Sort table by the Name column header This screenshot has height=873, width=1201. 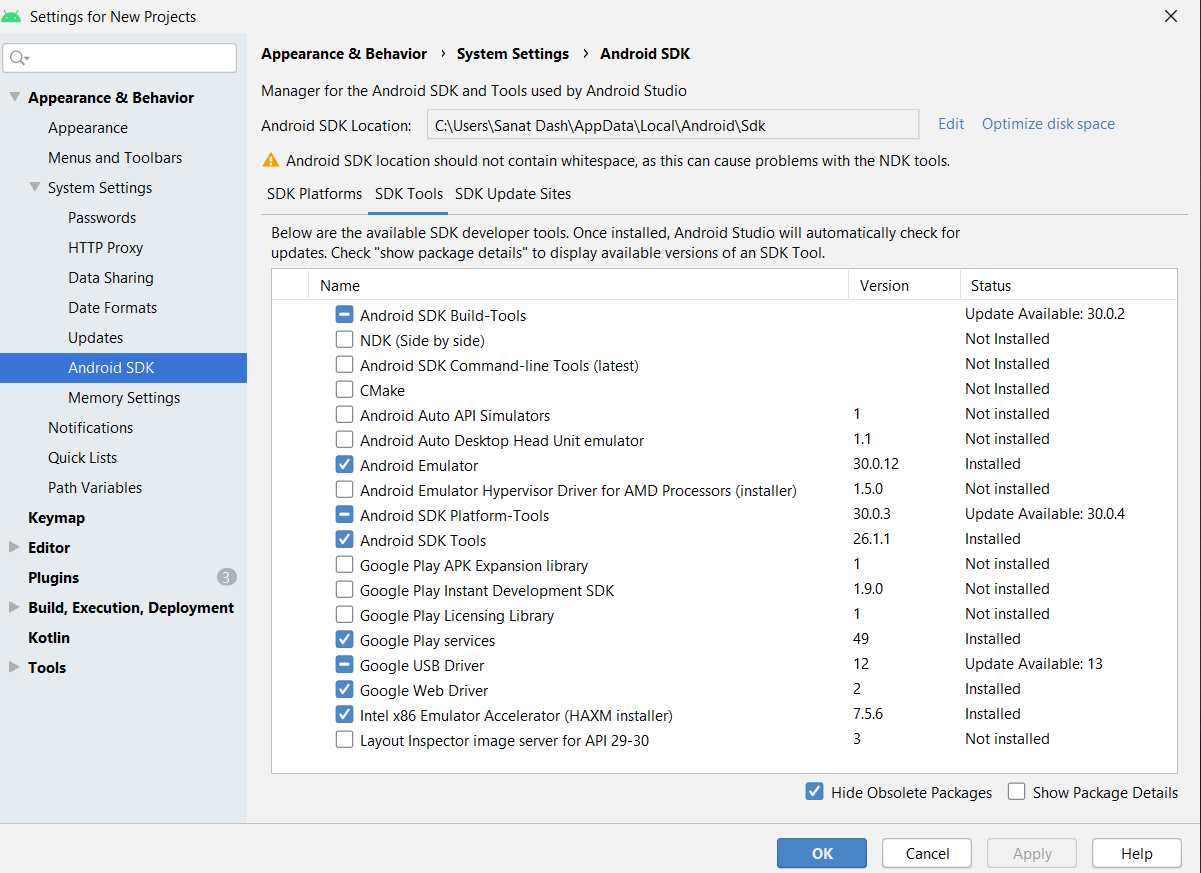coord(578,286)
